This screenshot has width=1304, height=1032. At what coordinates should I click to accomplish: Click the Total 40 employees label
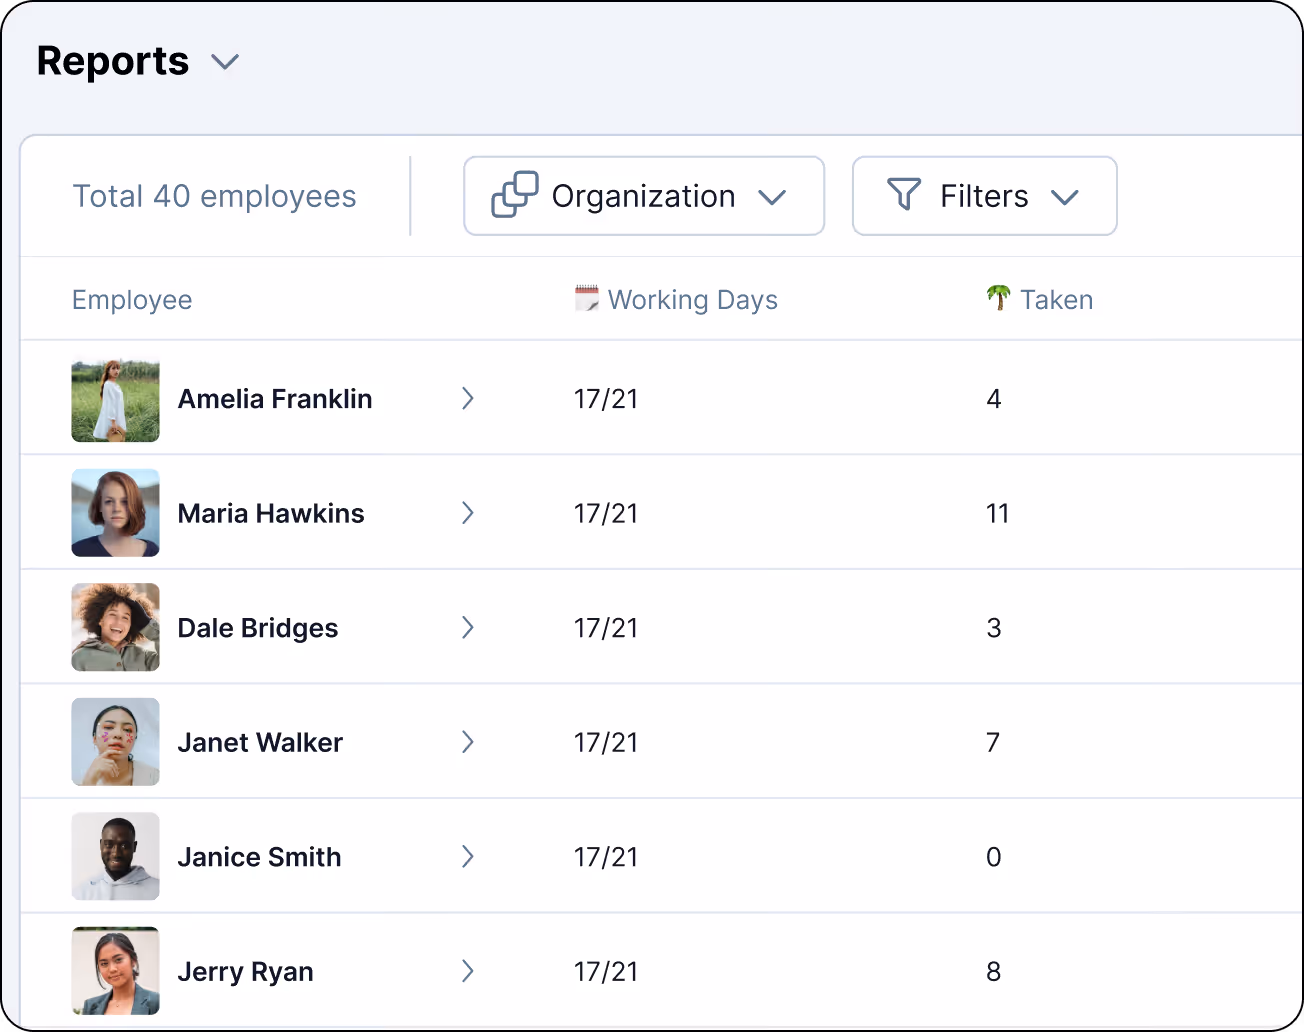point(214,196)
